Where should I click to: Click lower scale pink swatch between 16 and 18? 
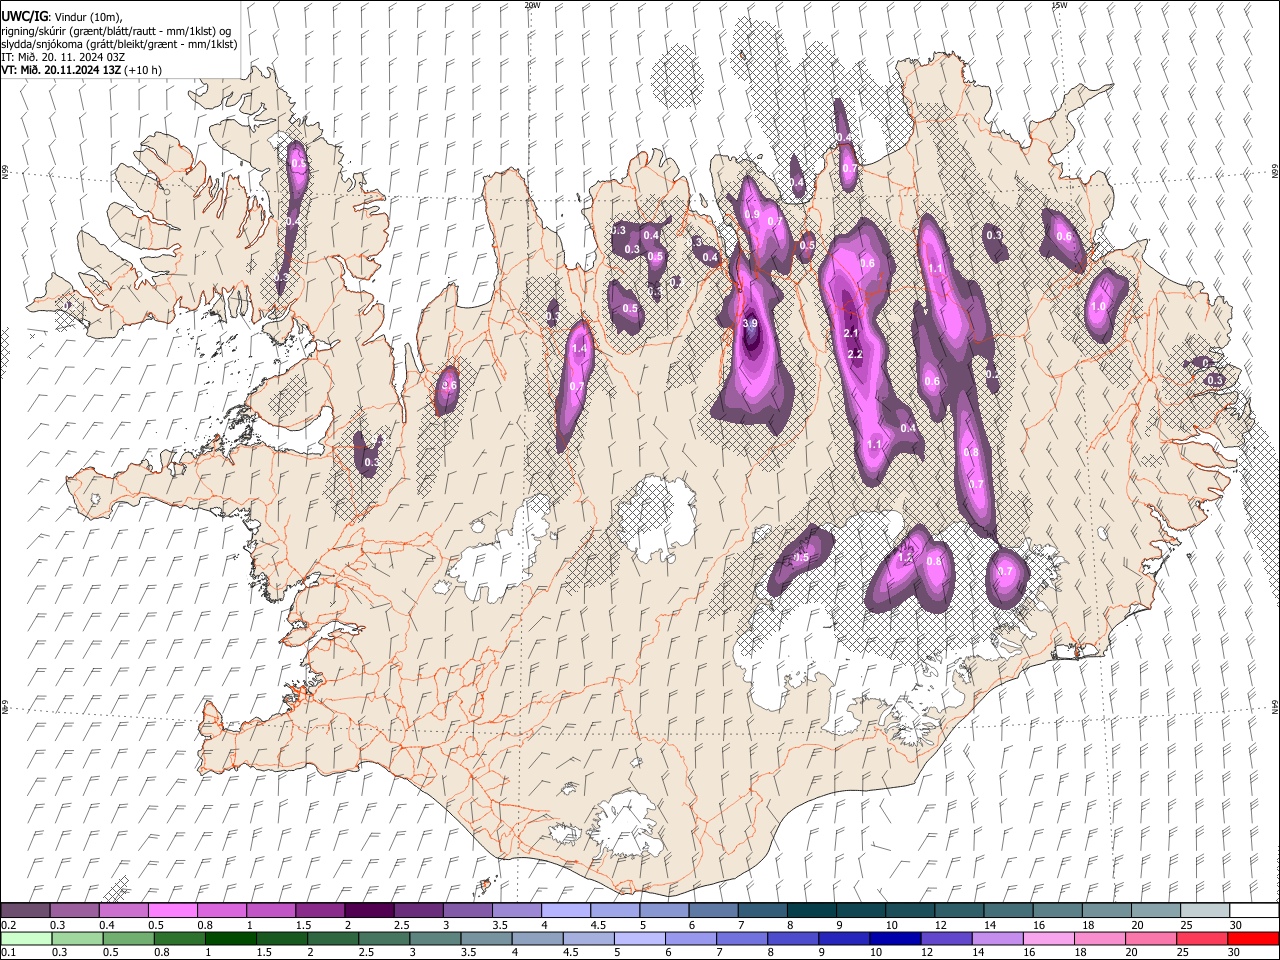coord(1048,938)
